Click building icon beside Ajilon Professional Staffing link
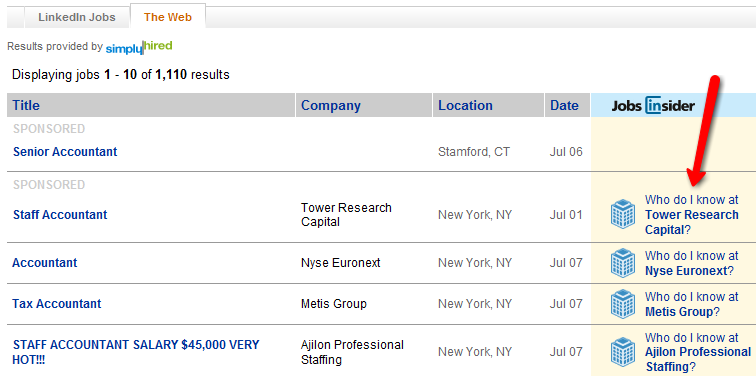Screen dimensions: 756x376 point(622,352)
